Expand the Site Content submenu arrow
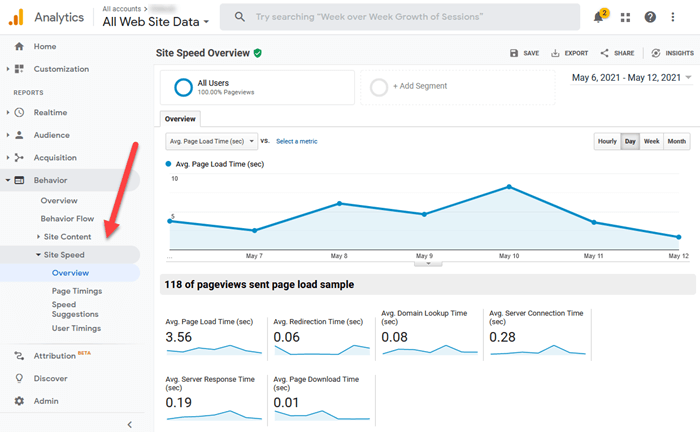The height and width of the screenshot is (432, 700). [38, 237]
